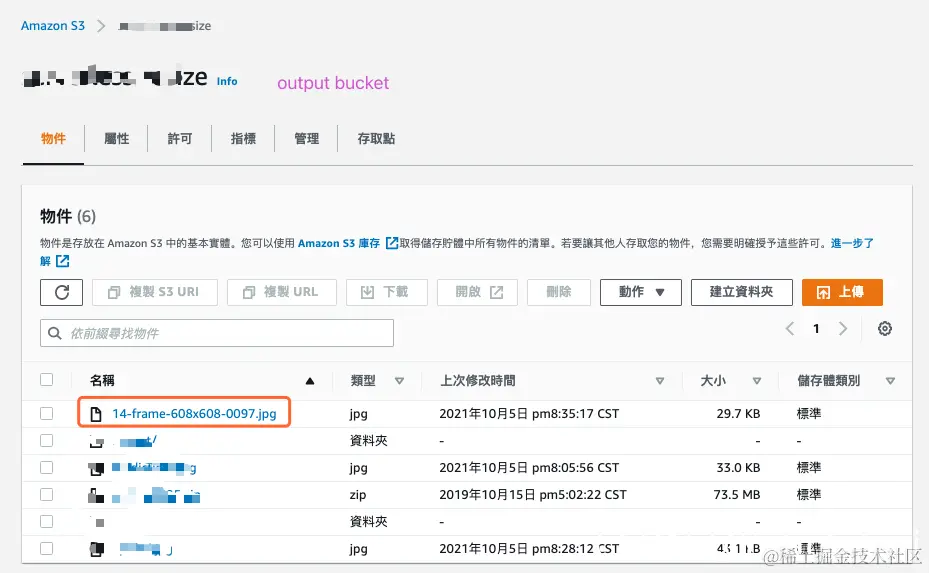Sort by 類型 column arrow
The image size is (929, 573).
pyautogui.click(x=399, y=381)
